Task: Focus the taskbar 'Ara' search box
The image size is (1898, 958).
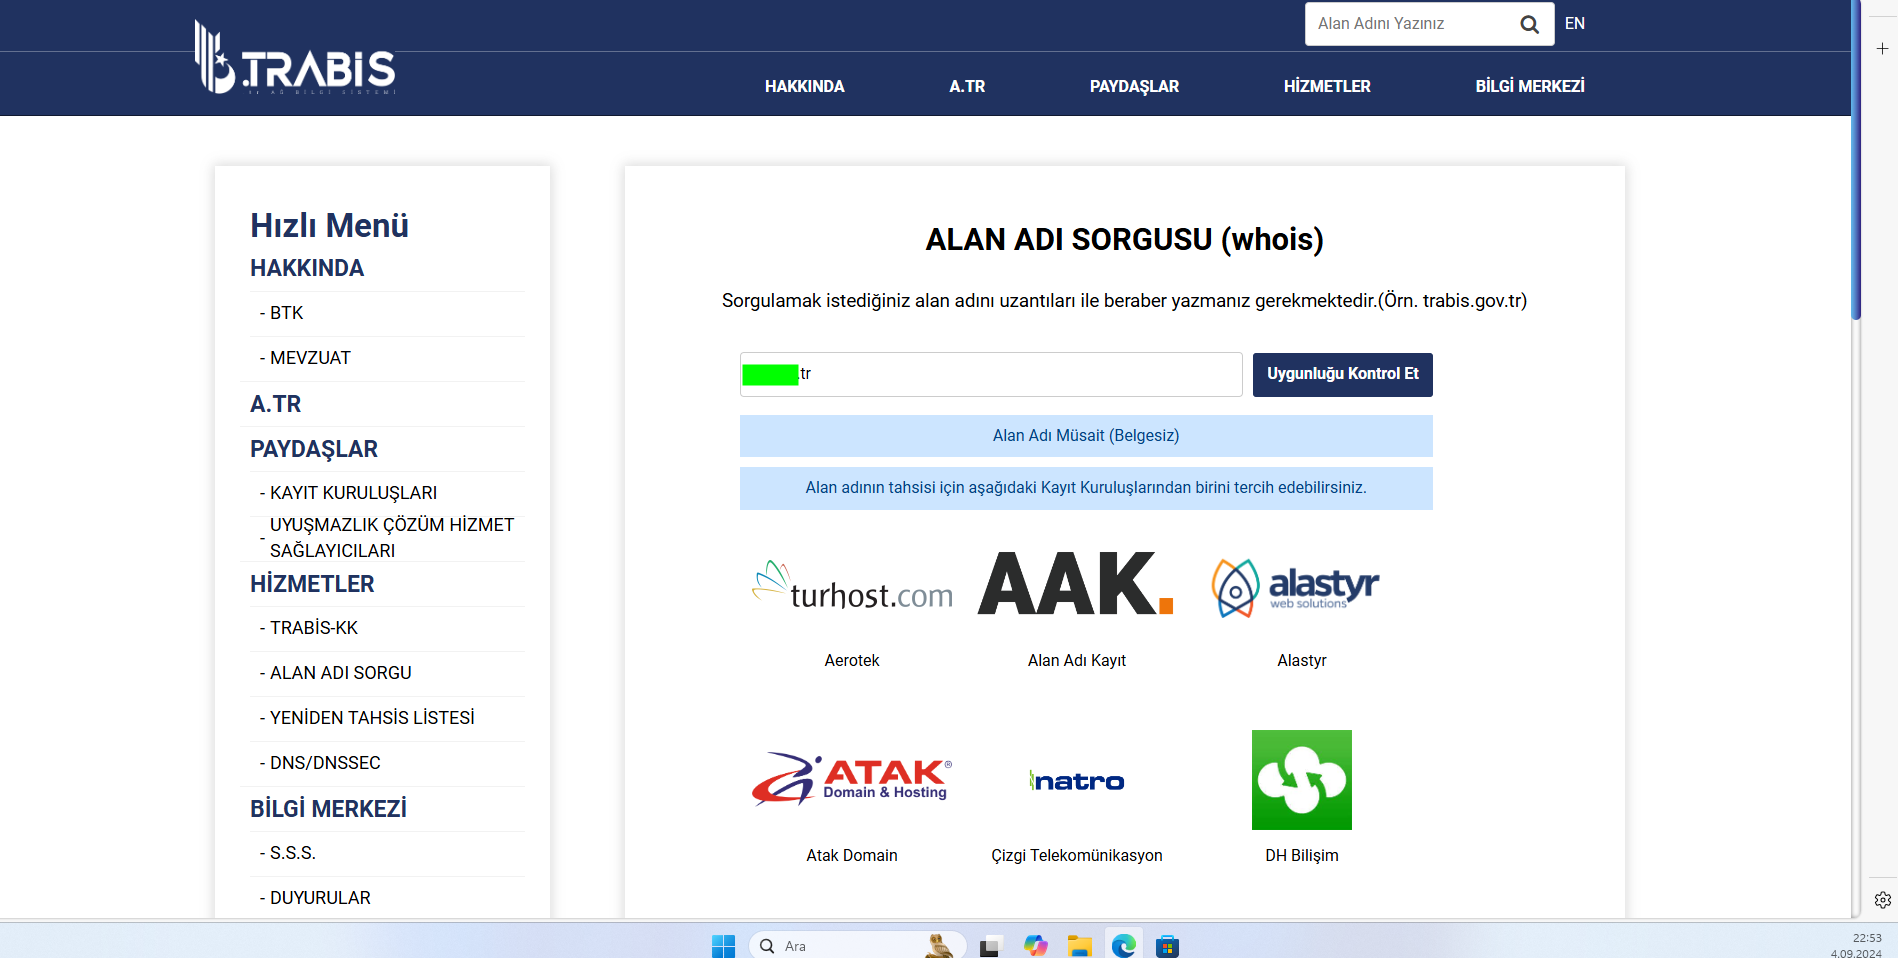Action: pos(857,946)
